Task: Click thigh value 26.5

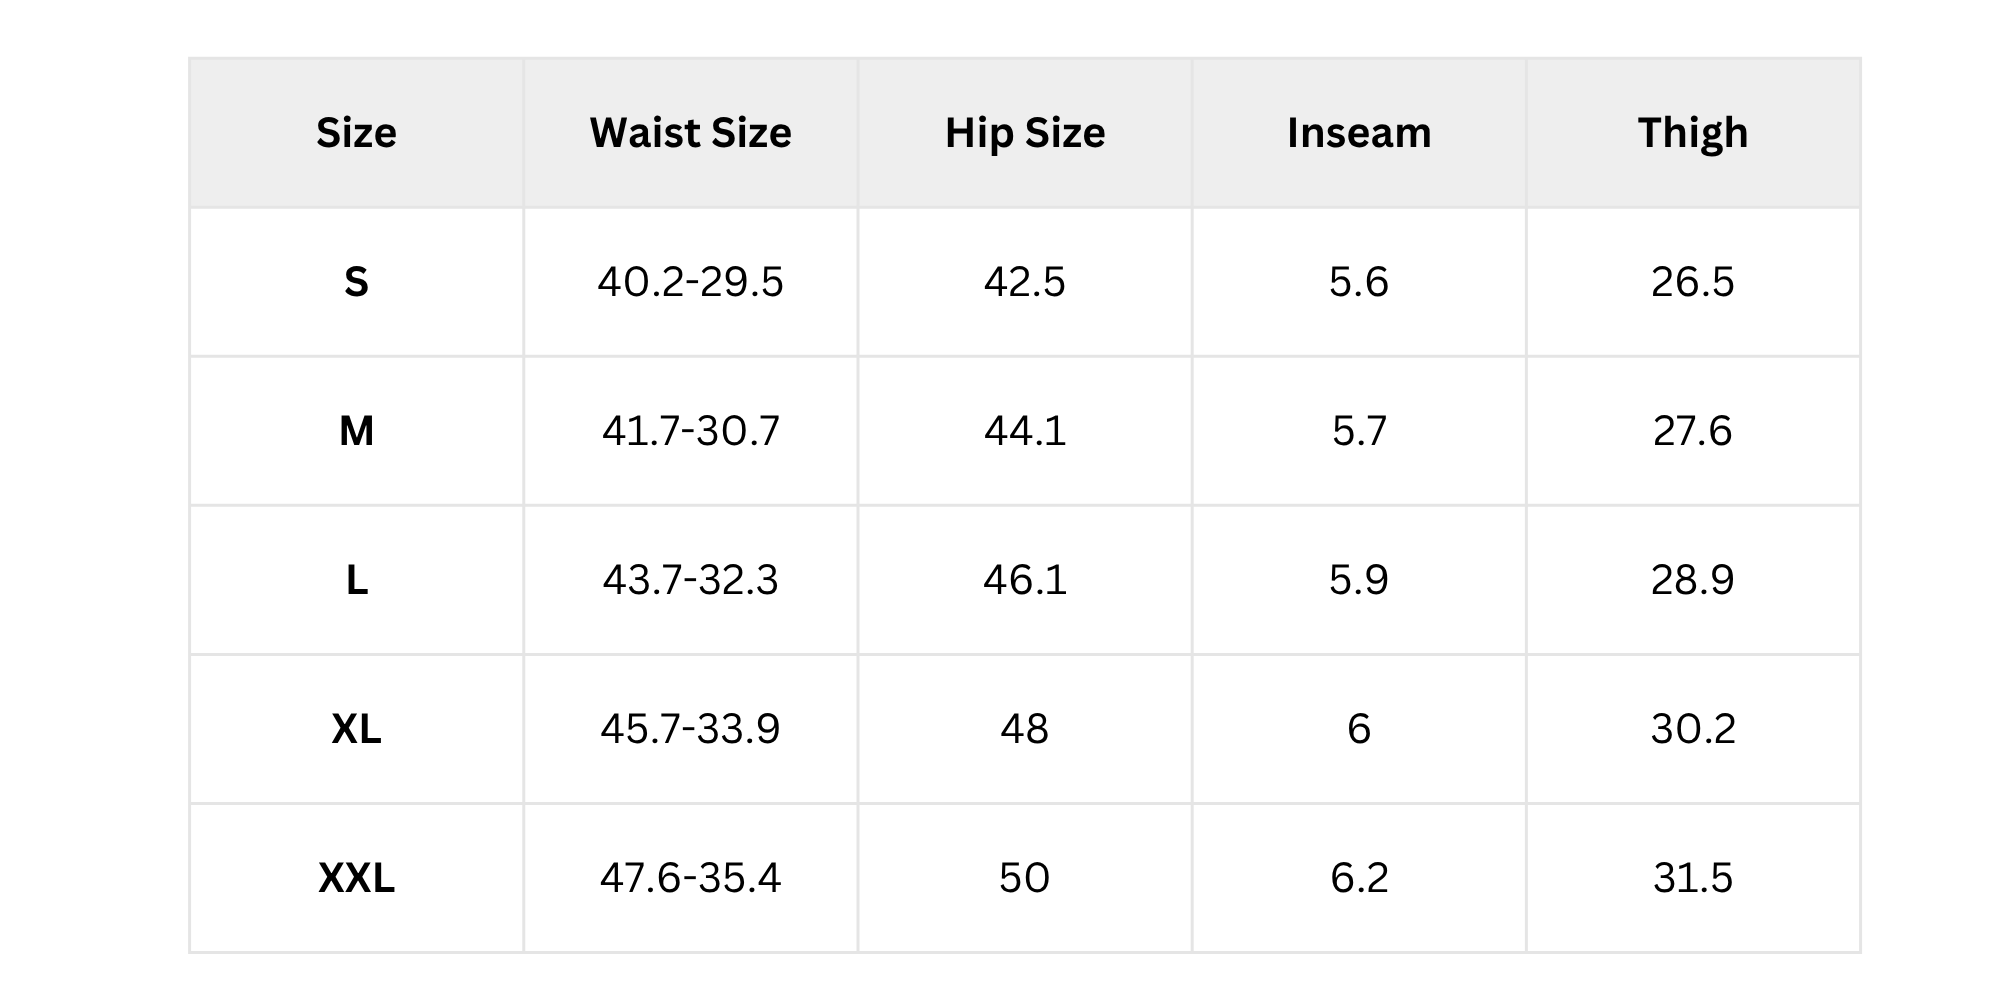Action: 1693,282
